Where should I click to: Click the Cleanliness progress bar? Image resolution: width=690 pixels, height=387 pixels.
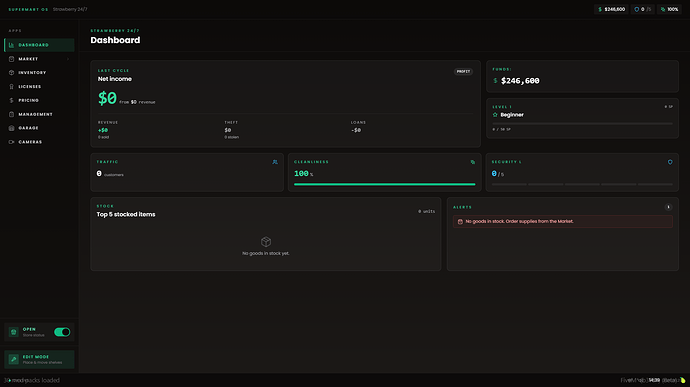(x=385, y=184)
